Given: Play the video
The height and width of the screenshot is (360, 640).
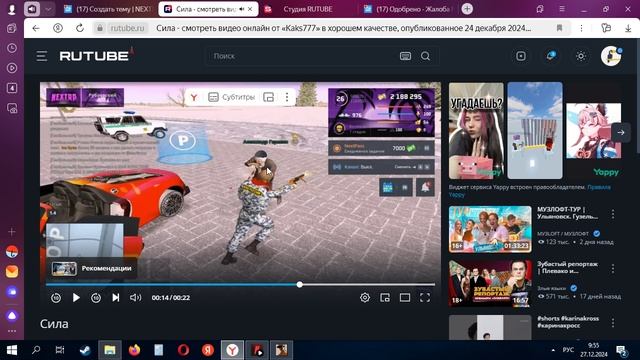Looking at the screenshot, I should tap(76, 298).
